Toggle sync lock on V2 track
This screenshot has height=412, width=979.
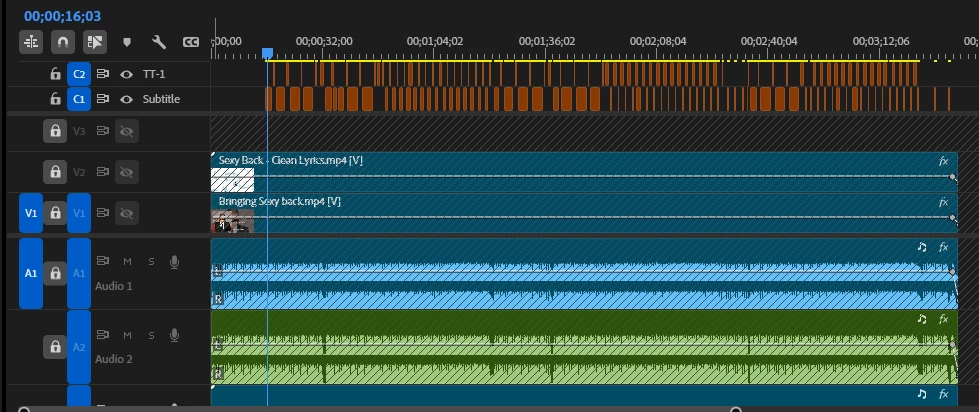(103, 172)
